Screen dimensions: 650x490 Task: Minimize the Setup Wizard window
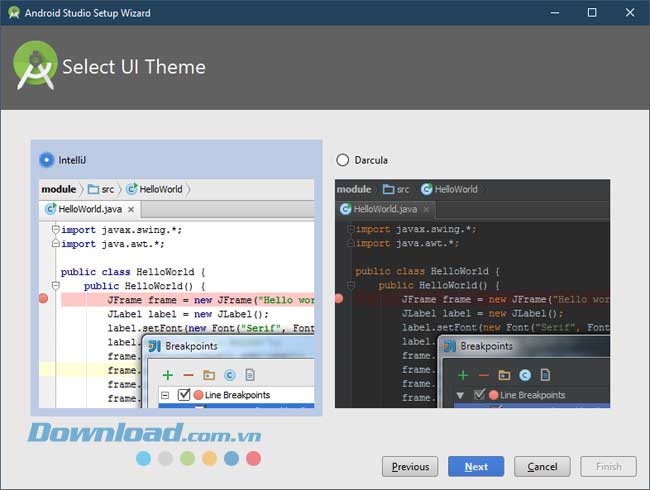[x=555, y=12]
